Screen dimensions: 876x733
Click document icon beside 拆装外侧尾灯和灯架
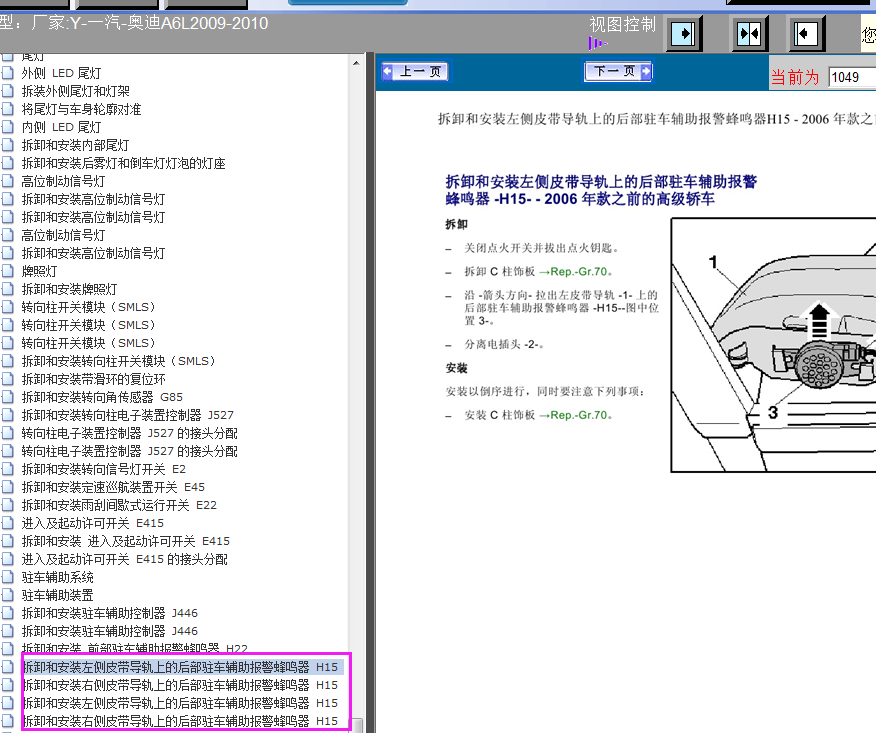[x=7, y=91]
